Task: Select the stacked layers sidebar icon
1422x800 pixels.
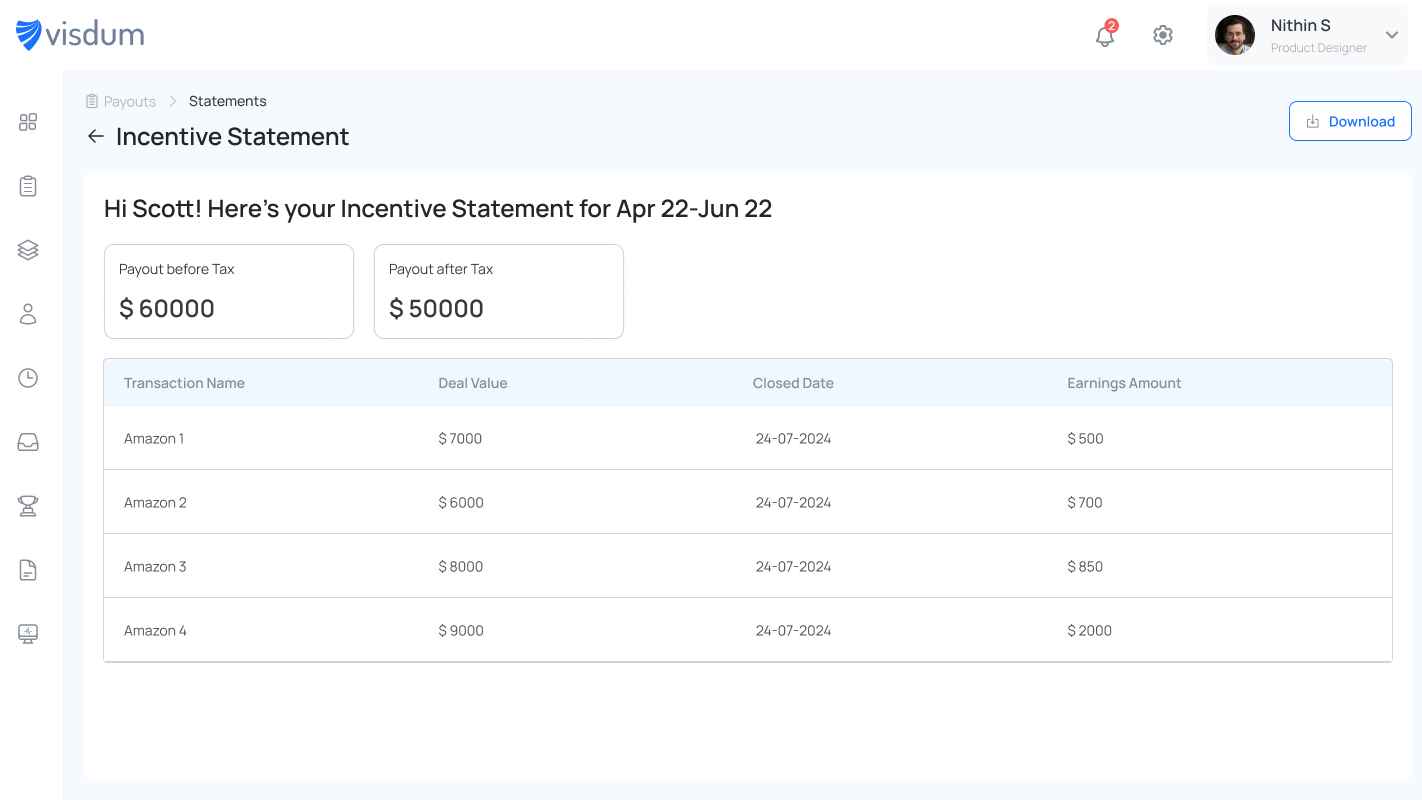Action: click(28, 250)
